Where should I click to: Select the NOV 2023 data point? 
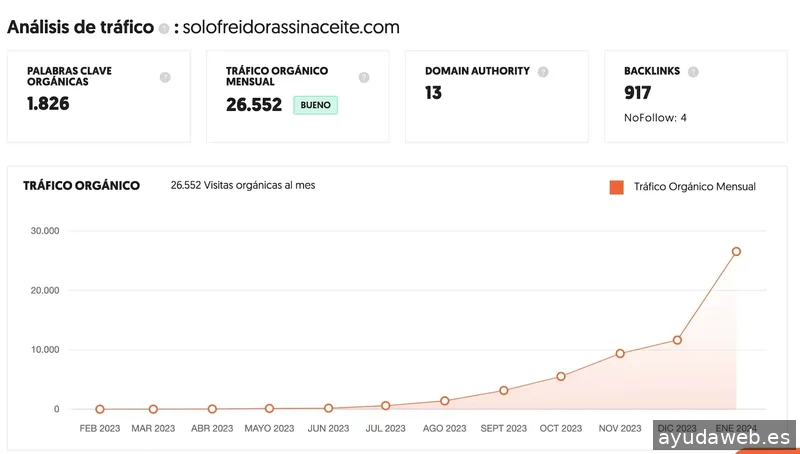point(620,354)
